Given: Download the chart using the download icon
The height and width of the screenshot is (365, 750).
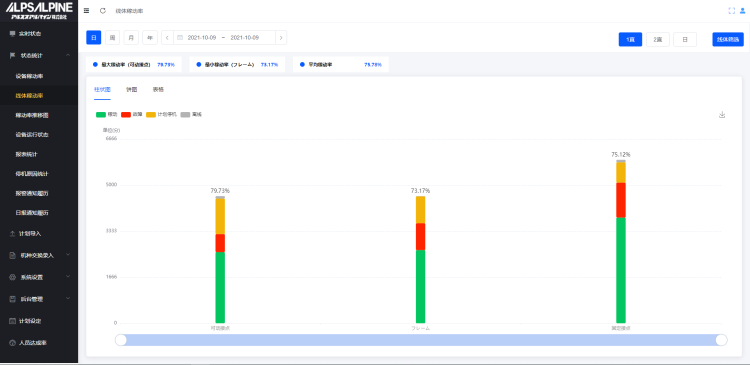Looking at the screenshot, I should 722,115.
